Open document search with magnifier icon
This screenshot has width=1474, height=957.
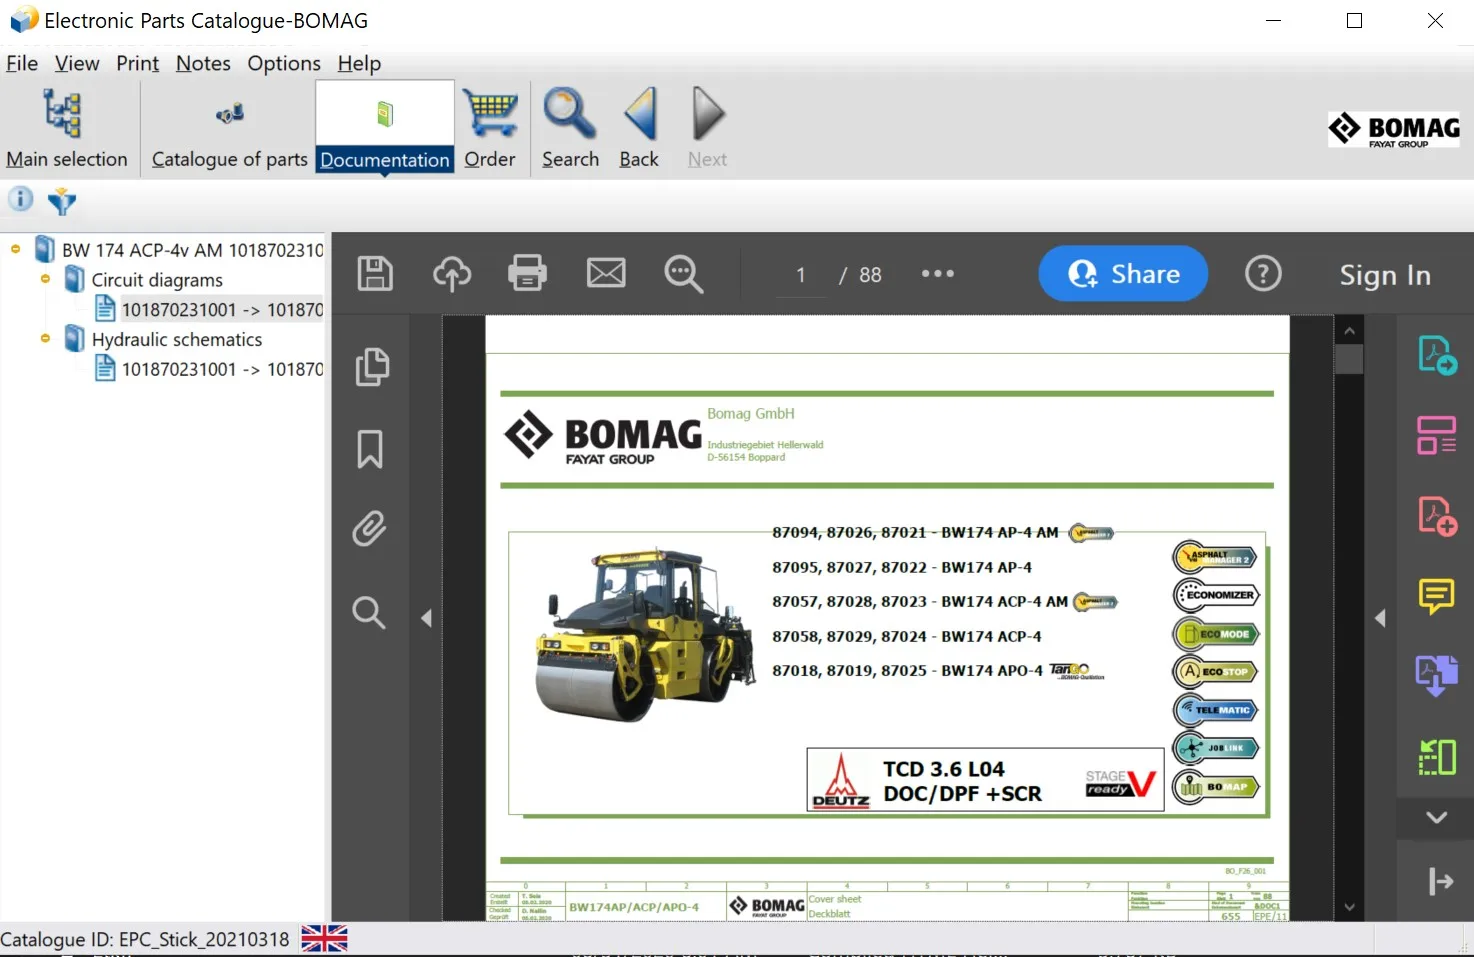(x=370, y=612)
